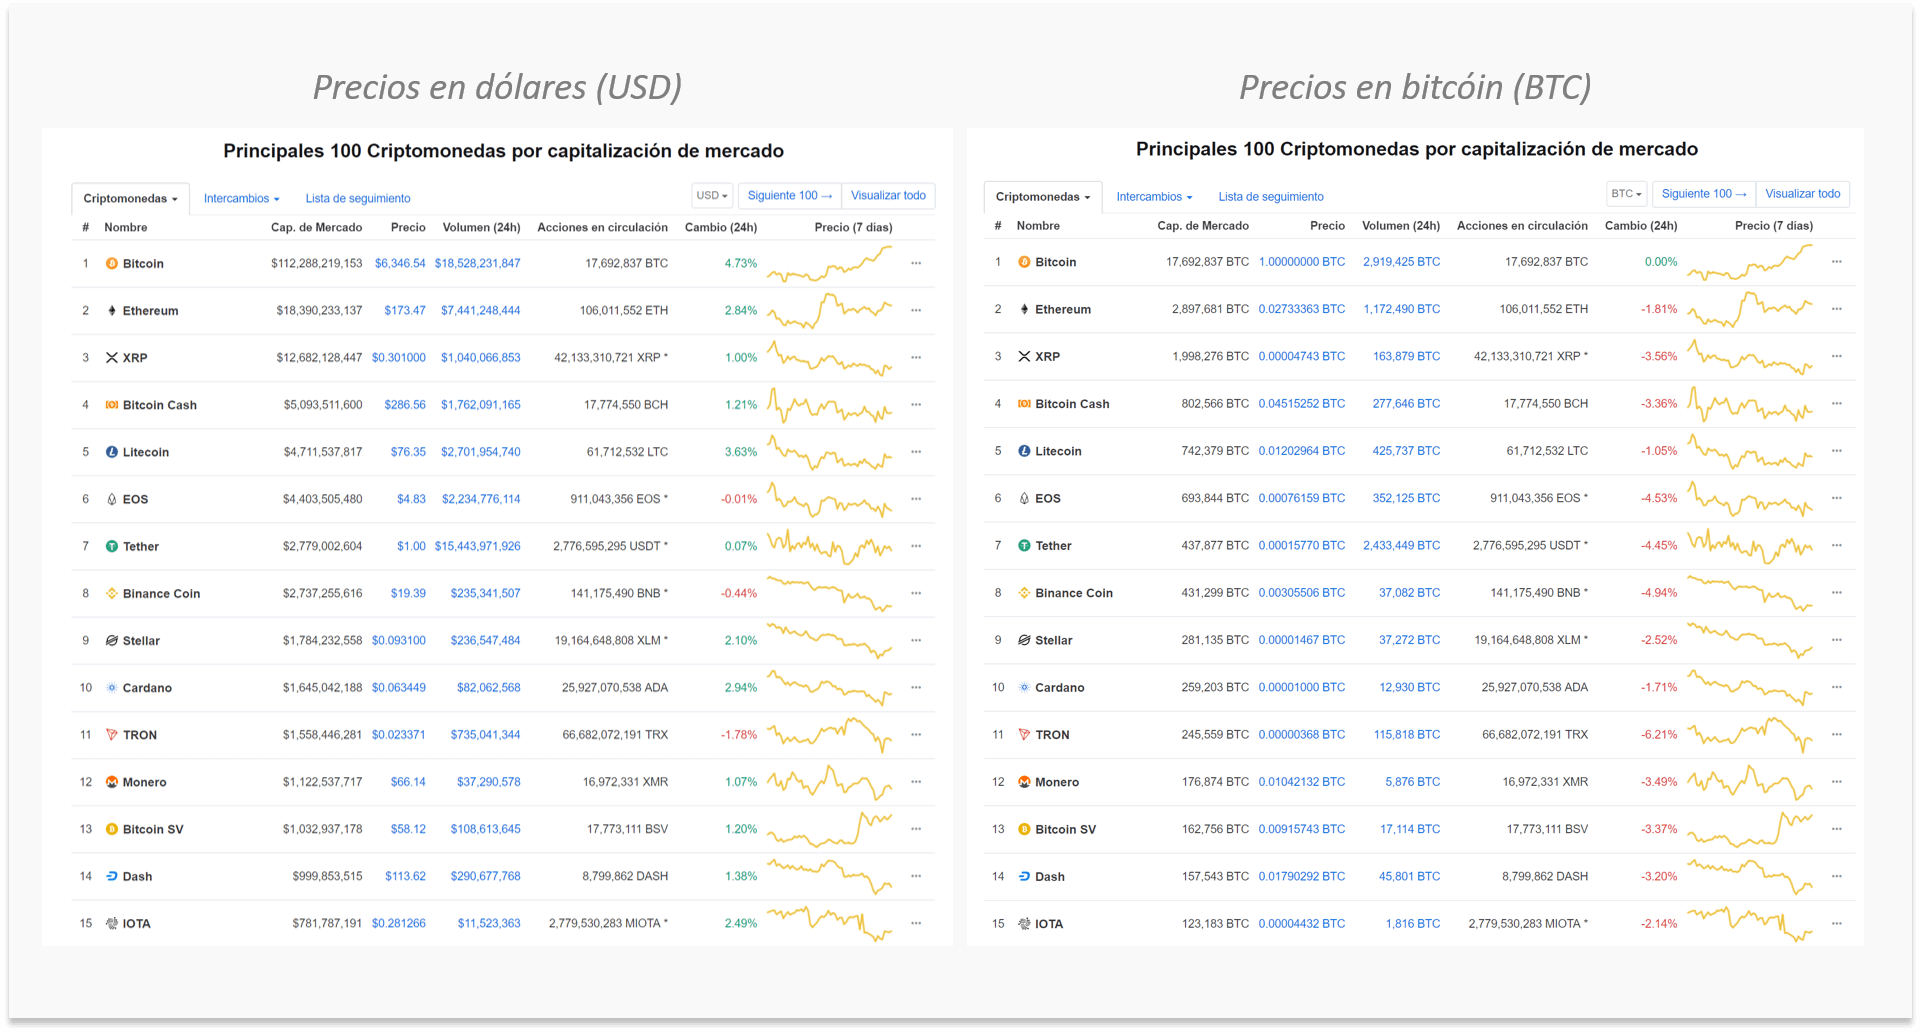Click the Tether icon in USD table
Image resolution: width=1921 pixels, height=1033 pixels.
[x=112, y=547]
